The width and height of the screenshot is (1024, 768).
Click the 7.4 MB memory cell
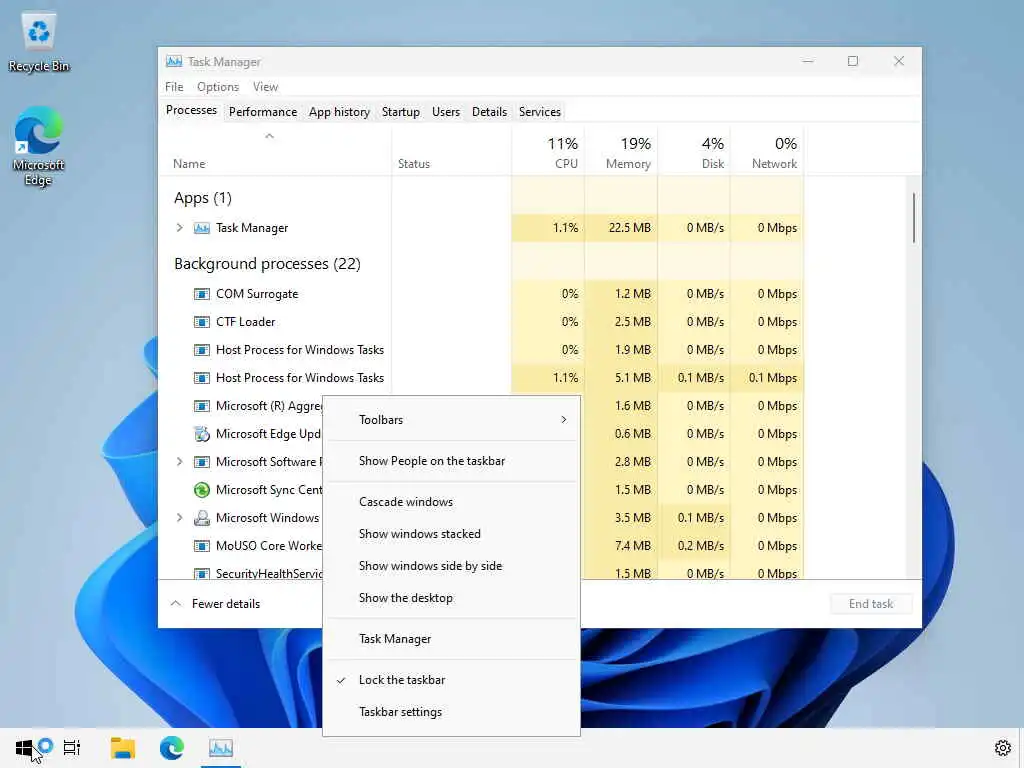621,546
